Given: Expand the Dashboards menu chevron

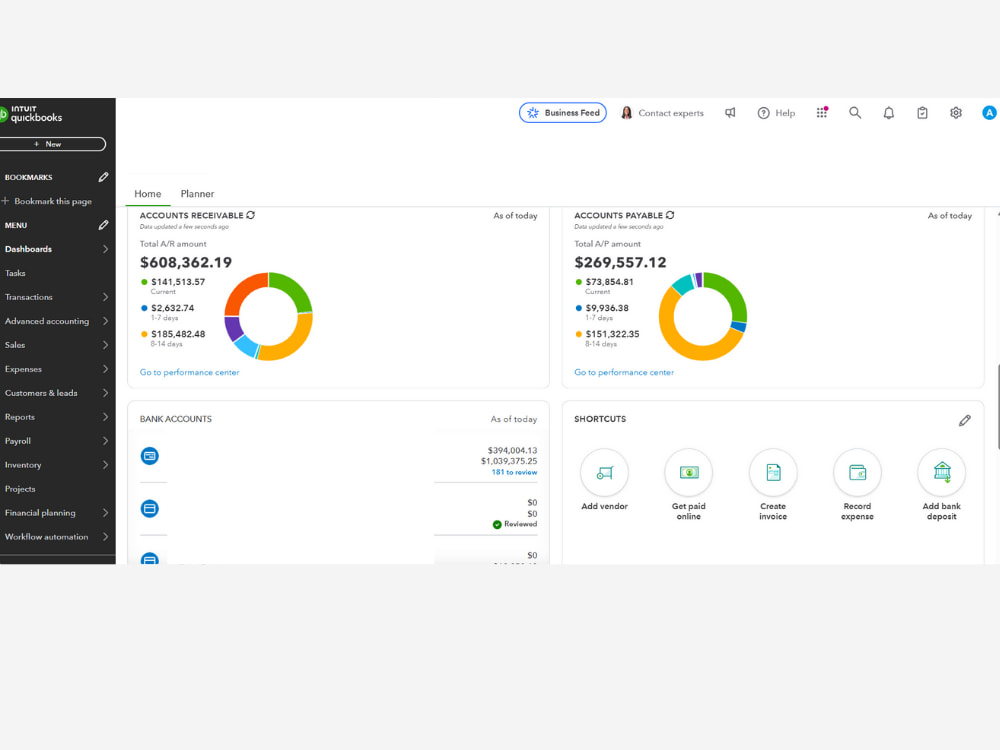Looking at the screenshot, I should click(105, 249).
